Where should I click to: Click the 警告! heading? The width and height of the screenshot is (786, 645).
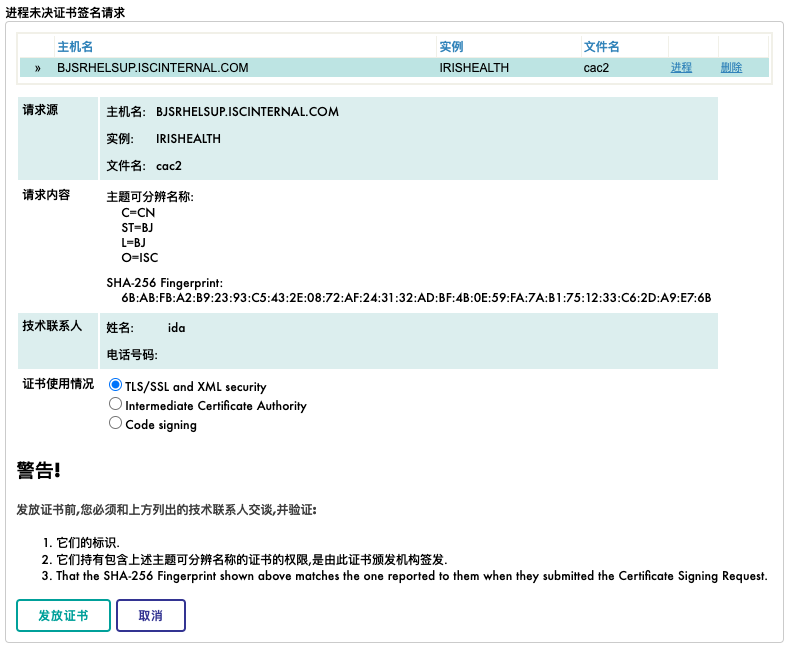pyautogui.click(x=39, y=469)
